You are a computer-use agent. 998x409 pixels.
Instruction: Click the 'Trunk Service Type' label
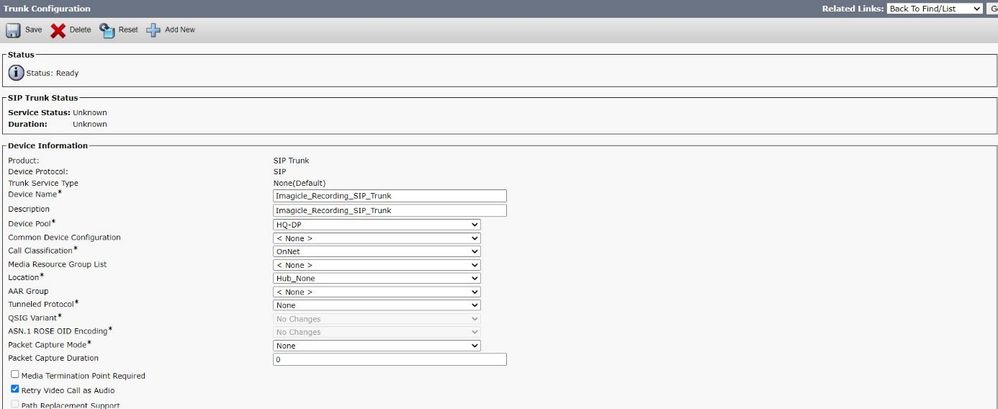pyautogui.click(x=43, y=183)
